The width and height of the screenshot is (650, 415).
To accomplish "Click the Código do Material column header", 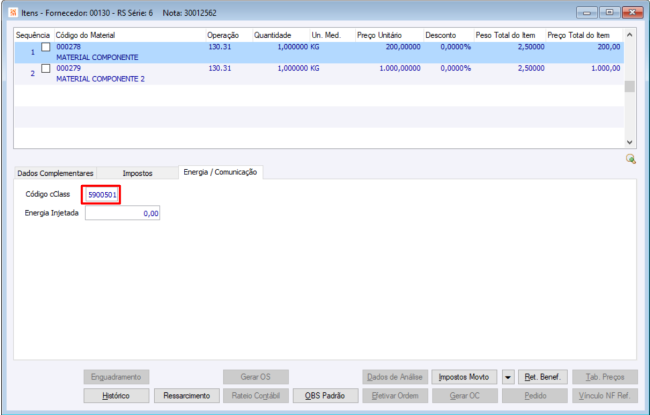I will 130,35.
